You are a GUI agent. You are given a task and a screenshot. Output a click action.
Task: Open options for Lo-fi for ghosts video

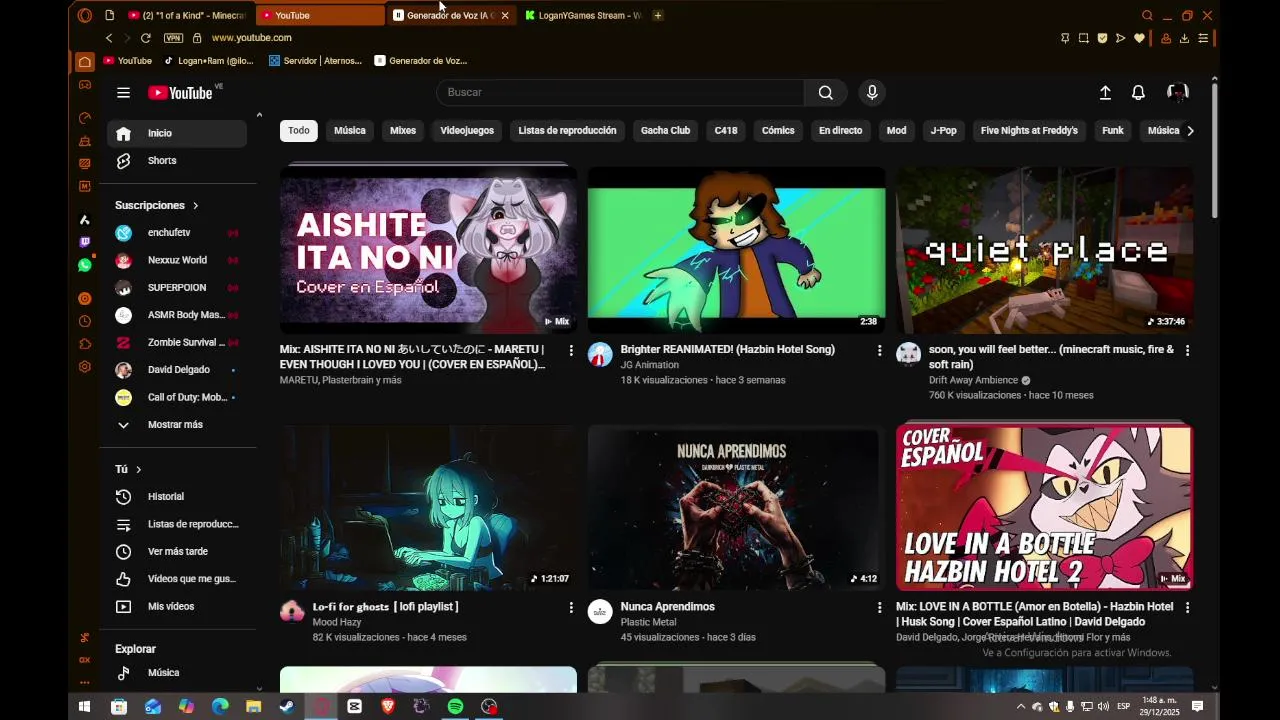coord(571,607)
